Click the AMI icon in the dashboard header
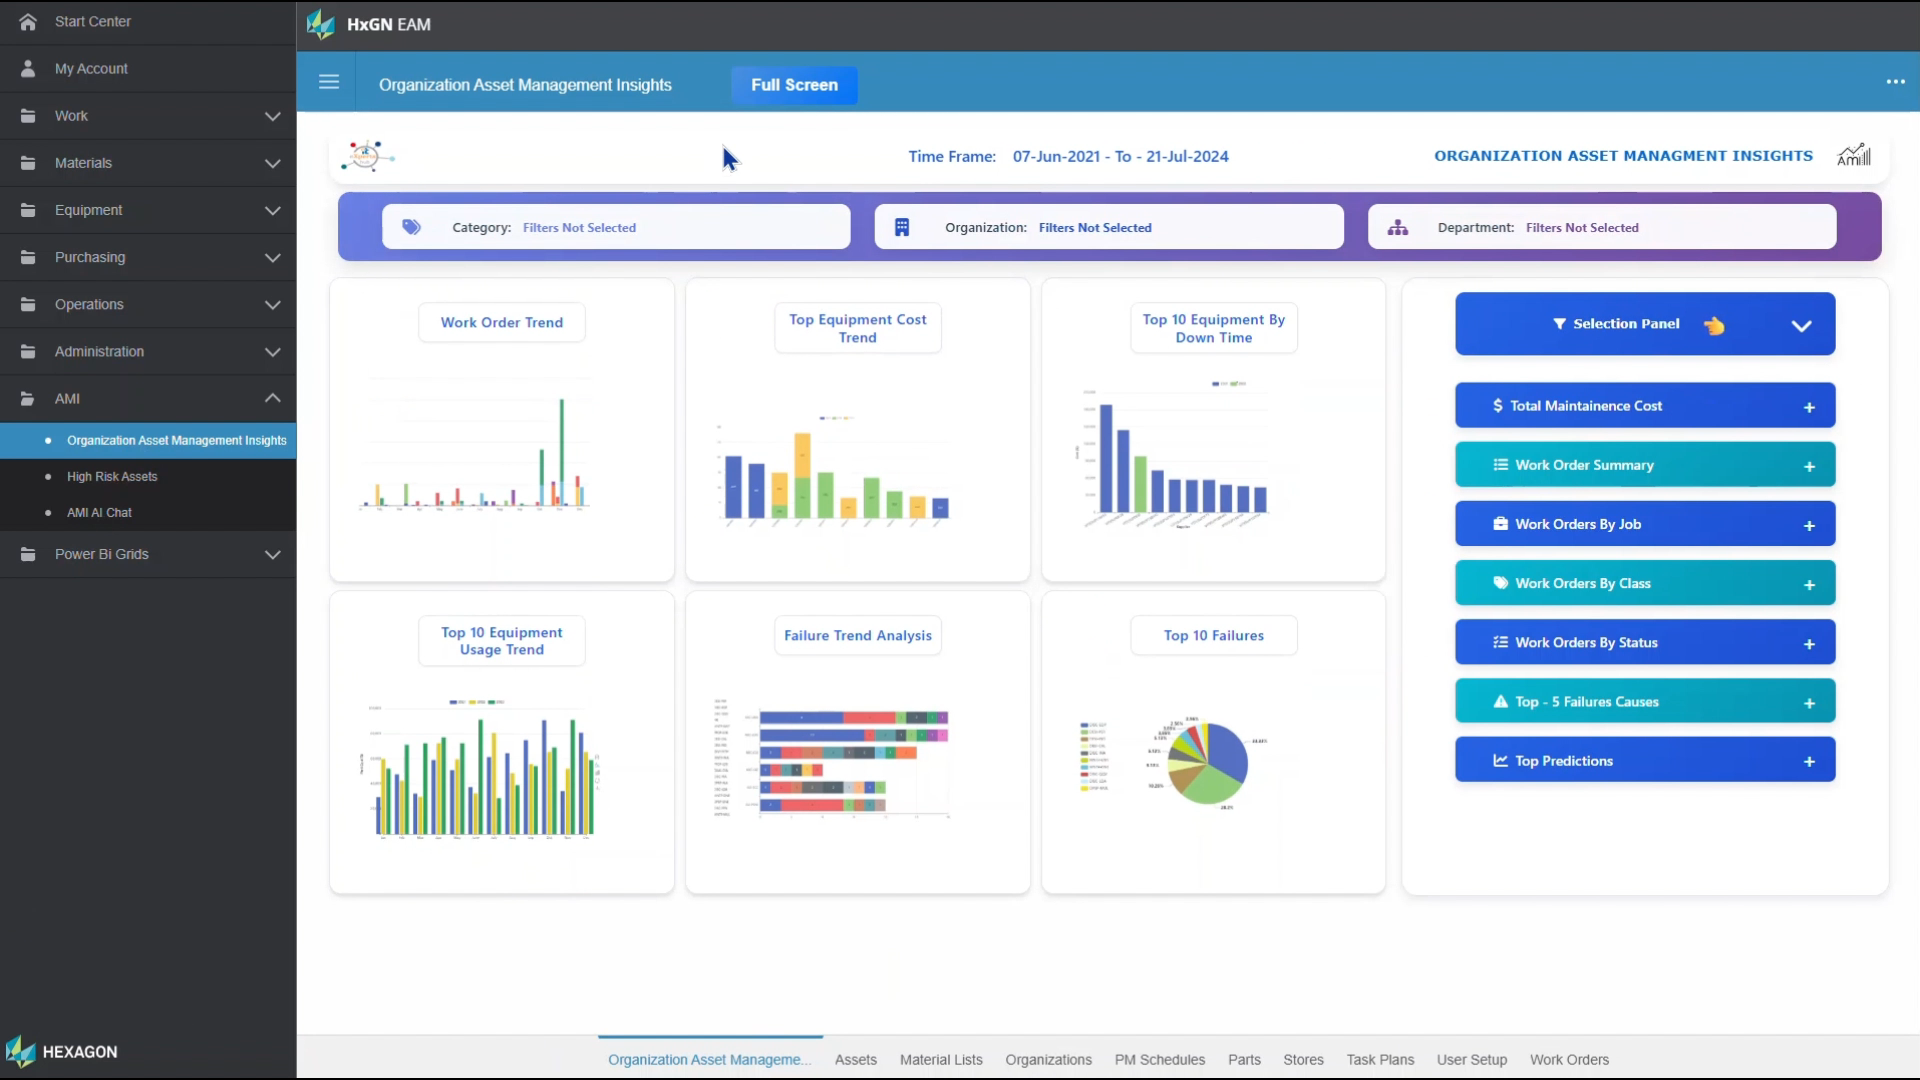1920x1080 pixels. [x=1855, y=154]
